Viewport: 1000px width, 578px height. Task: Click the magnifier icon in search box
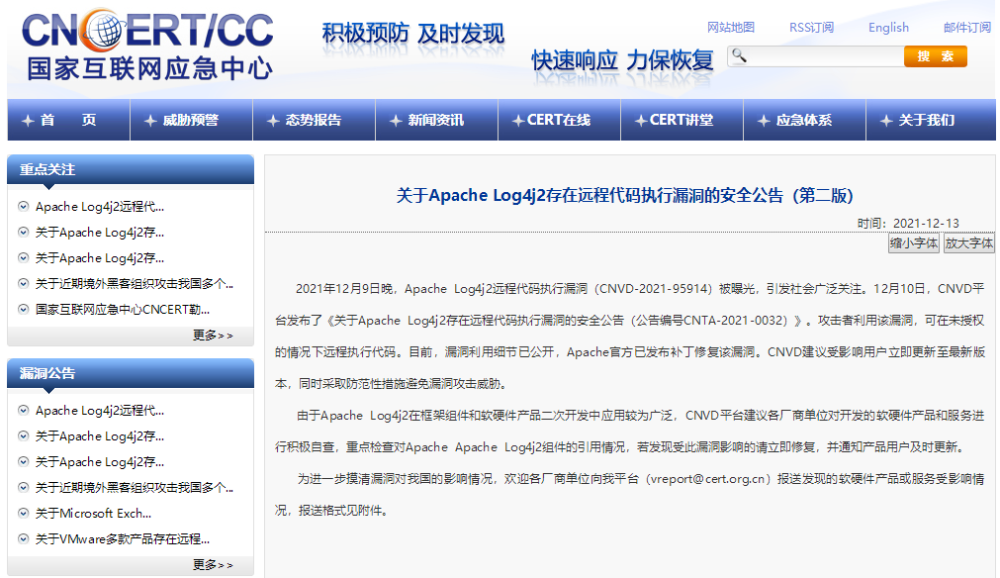(739, 56)
